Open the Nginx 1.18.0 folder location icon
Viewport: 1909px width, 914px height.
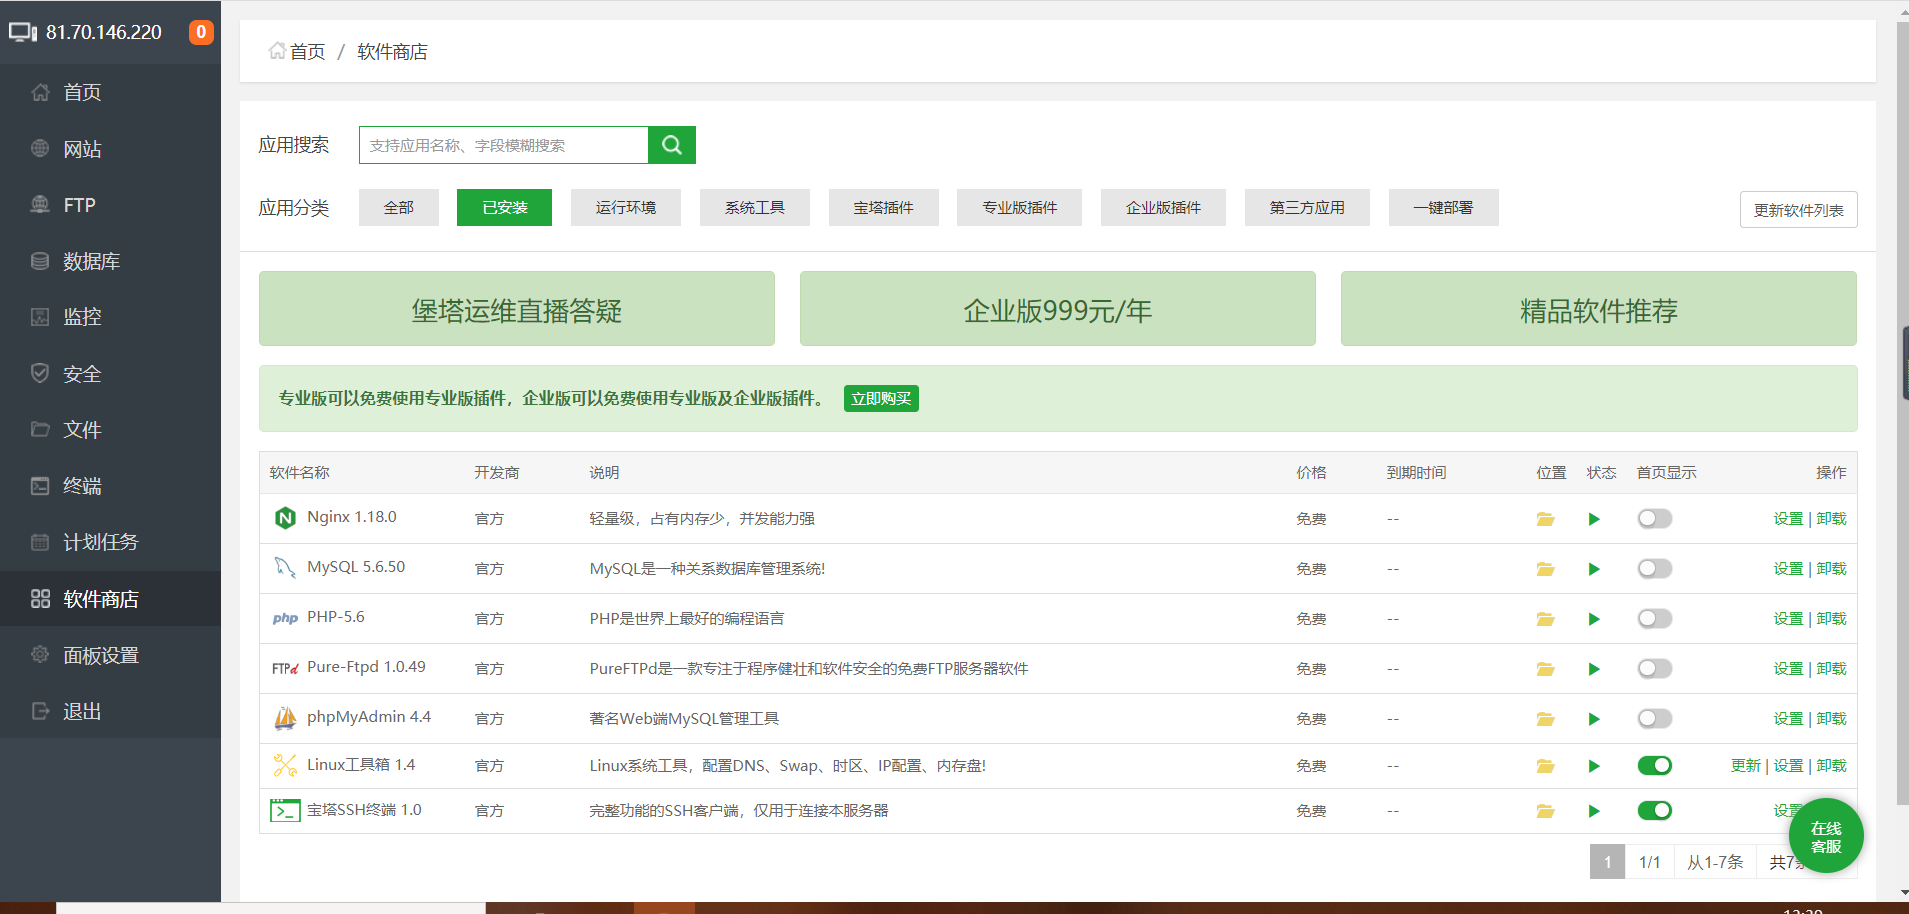point(1545,519)
